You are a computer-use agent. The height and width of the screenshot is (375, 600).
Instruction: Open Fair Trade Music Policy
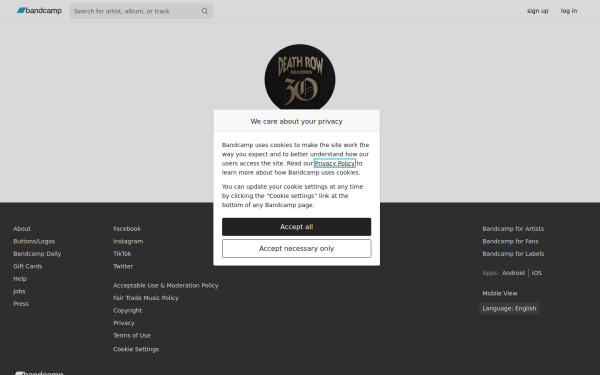(x=146, y=298)
